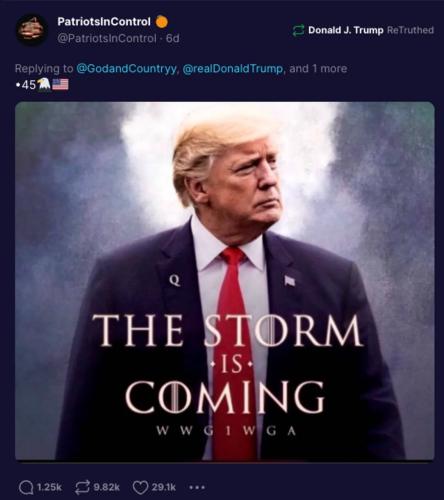Open the three-dot more options menu
The height and width of the screenshot is (500, 444).
[197, 488]
